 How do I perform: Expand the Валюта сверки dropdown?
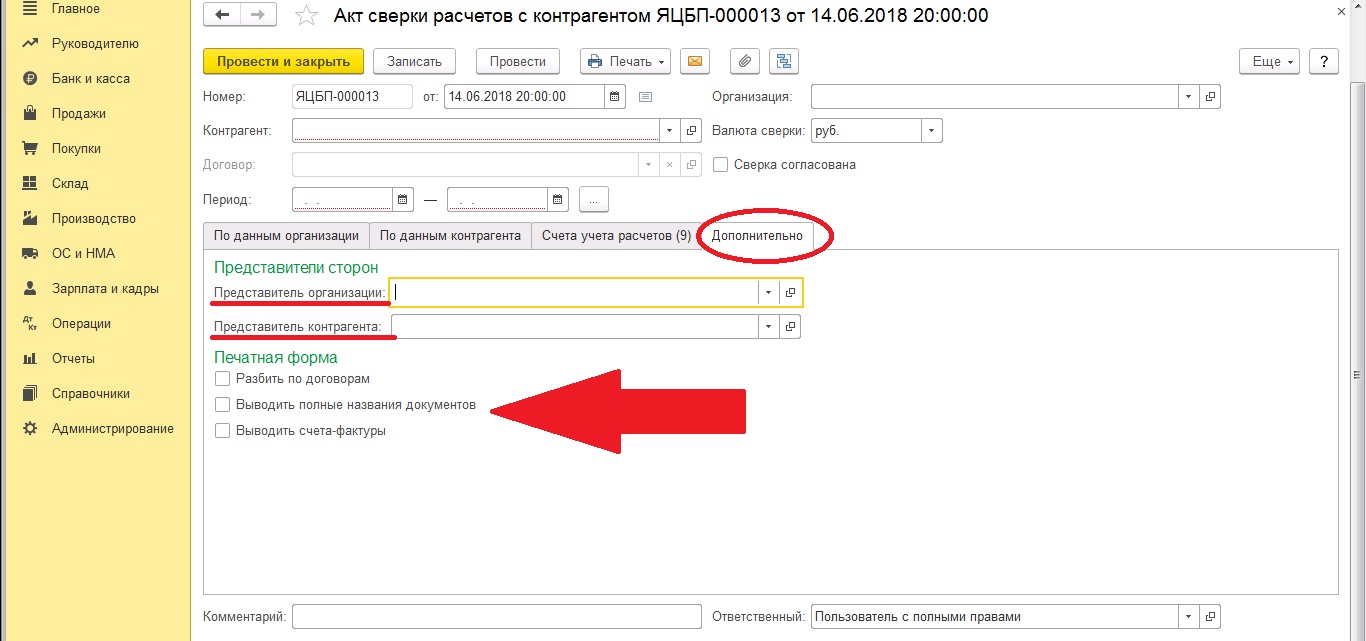pyautogui.click(x=931, y=131)
